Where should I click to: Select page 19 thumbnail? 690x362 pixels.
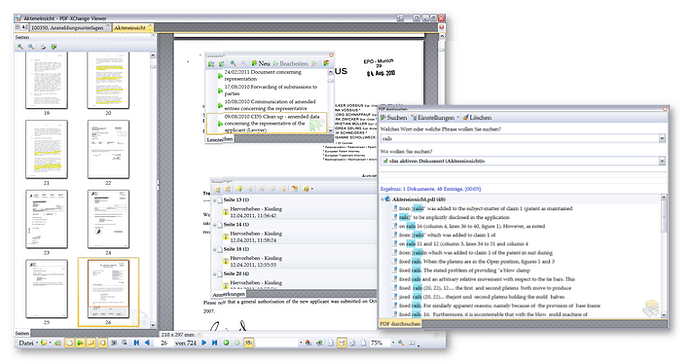tap(47, 80)
